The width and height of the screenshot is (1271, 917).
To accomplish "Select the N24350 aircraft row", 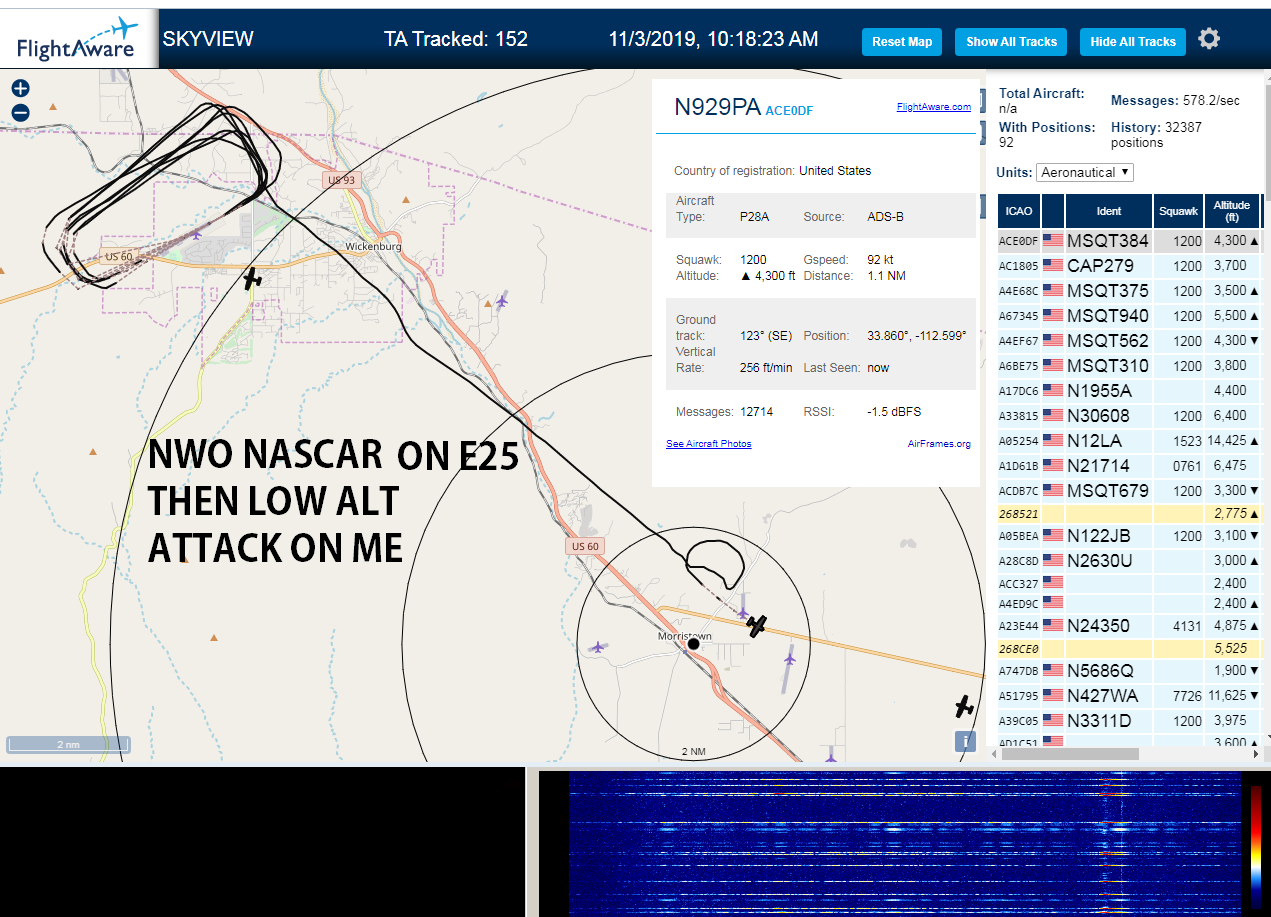I will coord(1130,626).
